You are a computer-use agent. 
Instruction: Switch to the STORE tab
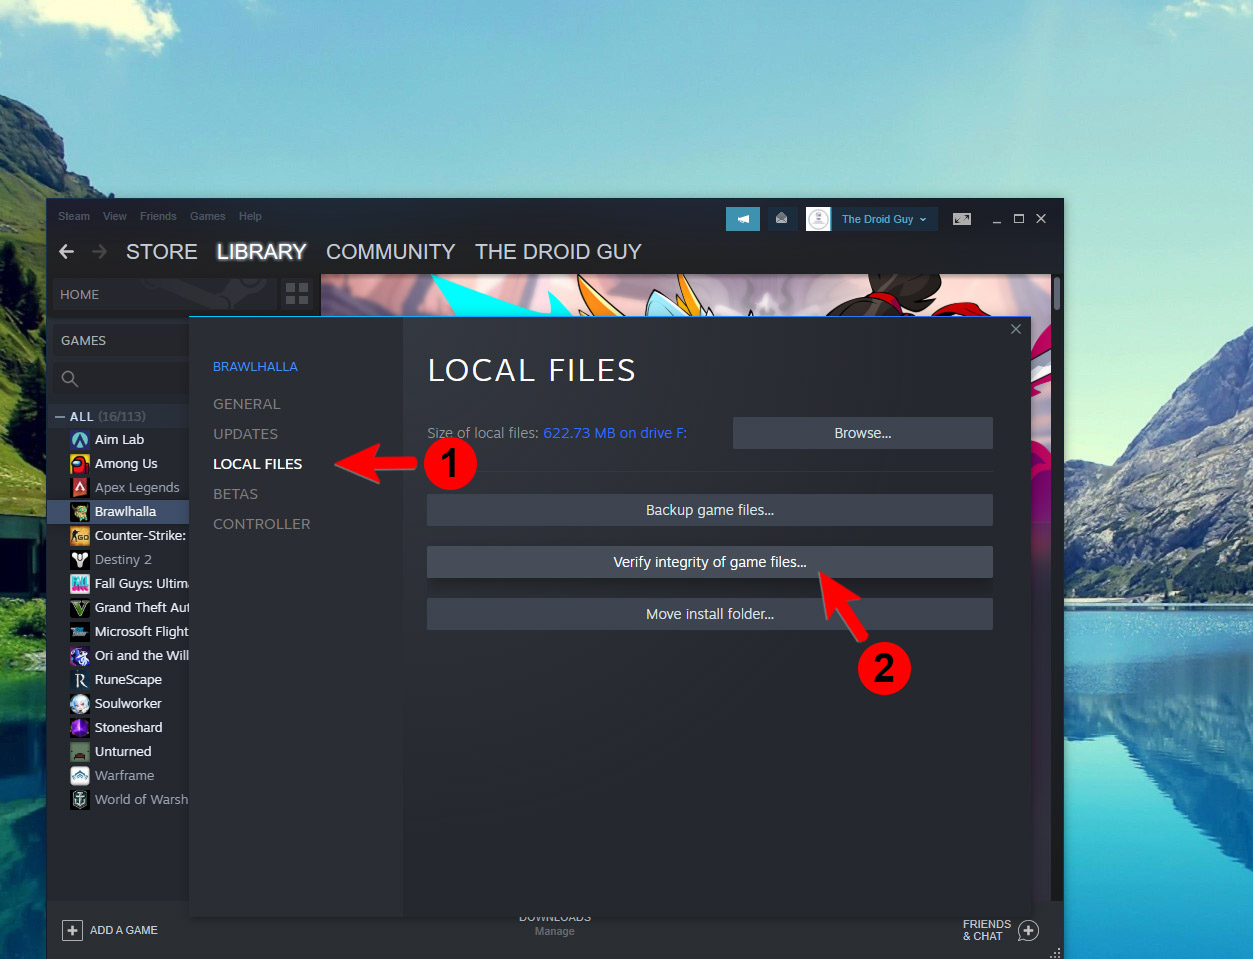161,251
